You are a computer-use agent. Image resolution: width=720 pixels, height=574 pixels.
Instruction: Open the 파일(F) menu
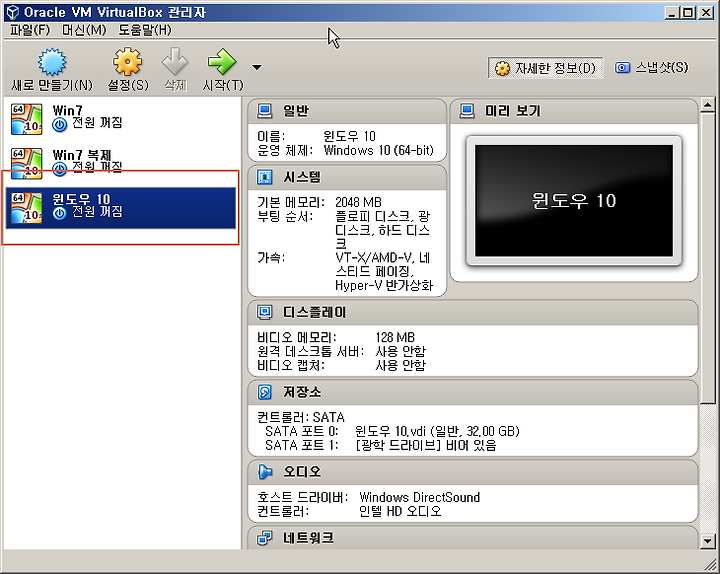(29, 30)
